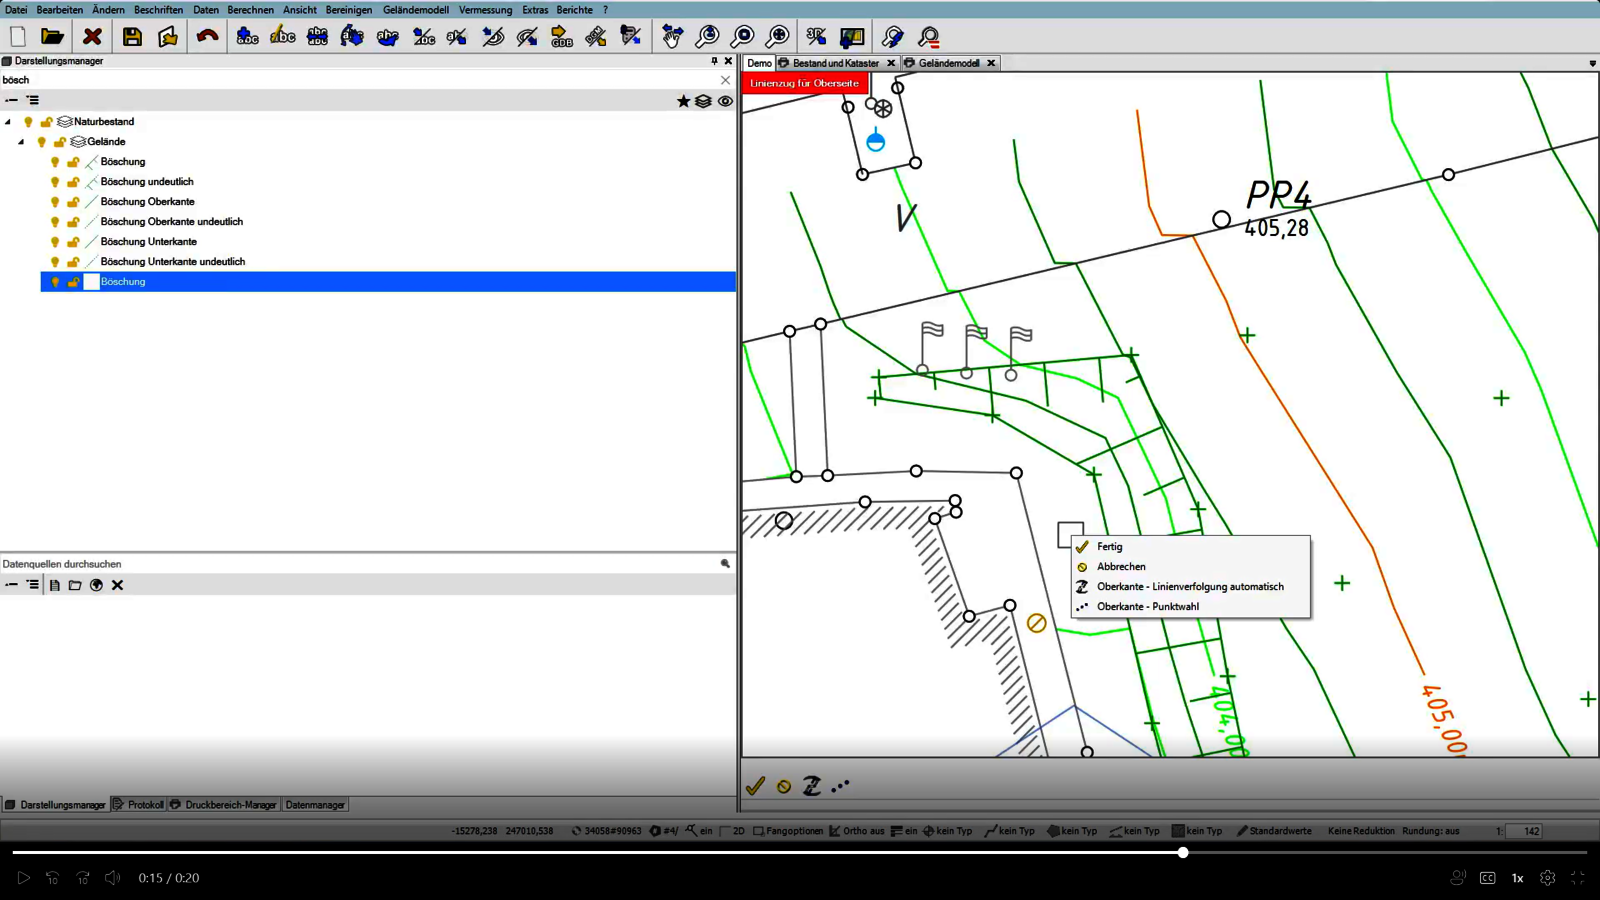Click Fertig in the context menu
This screenshot has height=900, width=1600.
coord(1109,547)
